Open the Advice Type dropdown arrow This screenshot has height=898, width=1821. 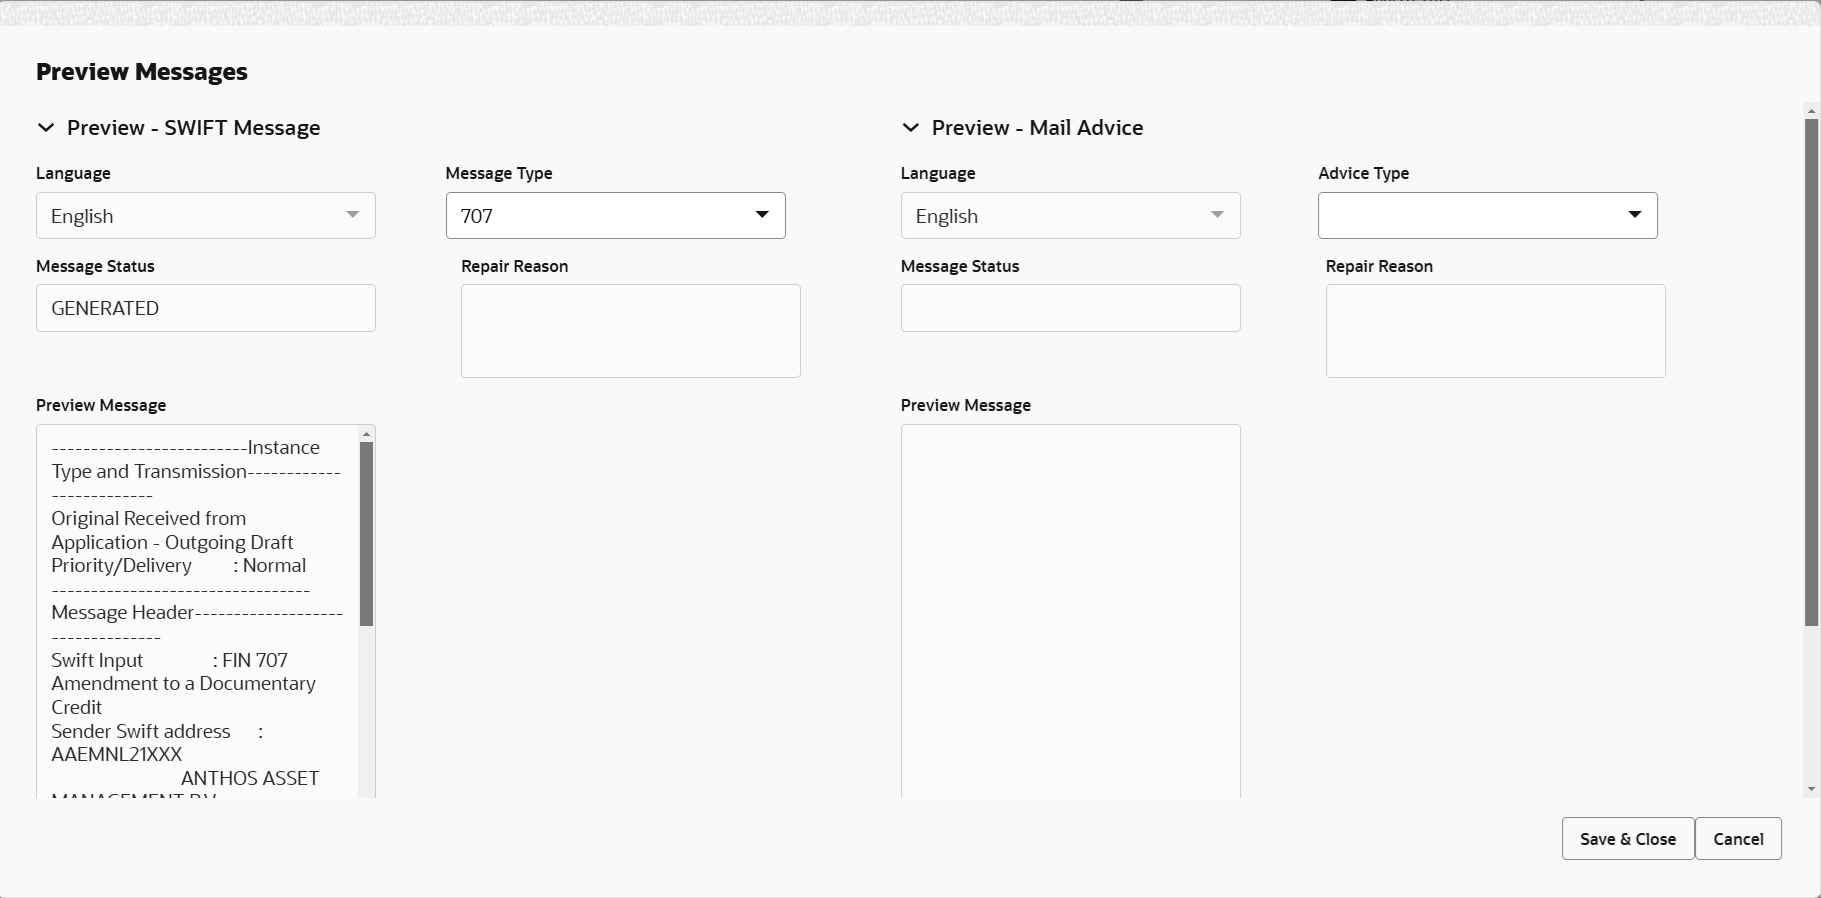1634,215
